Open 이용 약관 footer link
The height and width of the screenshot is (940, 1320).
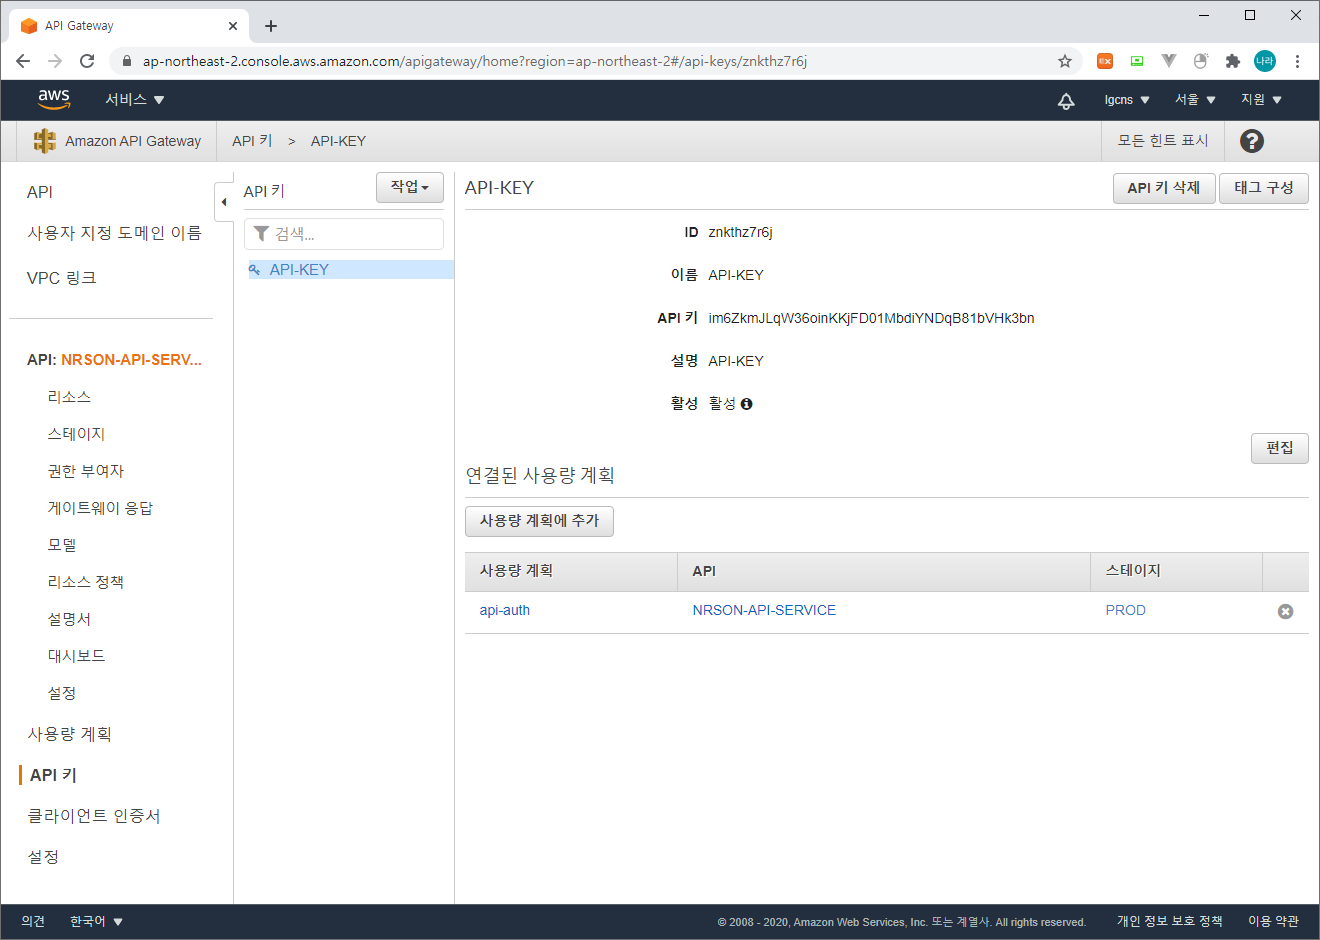pyautogui.click(x=1273, y=922)
